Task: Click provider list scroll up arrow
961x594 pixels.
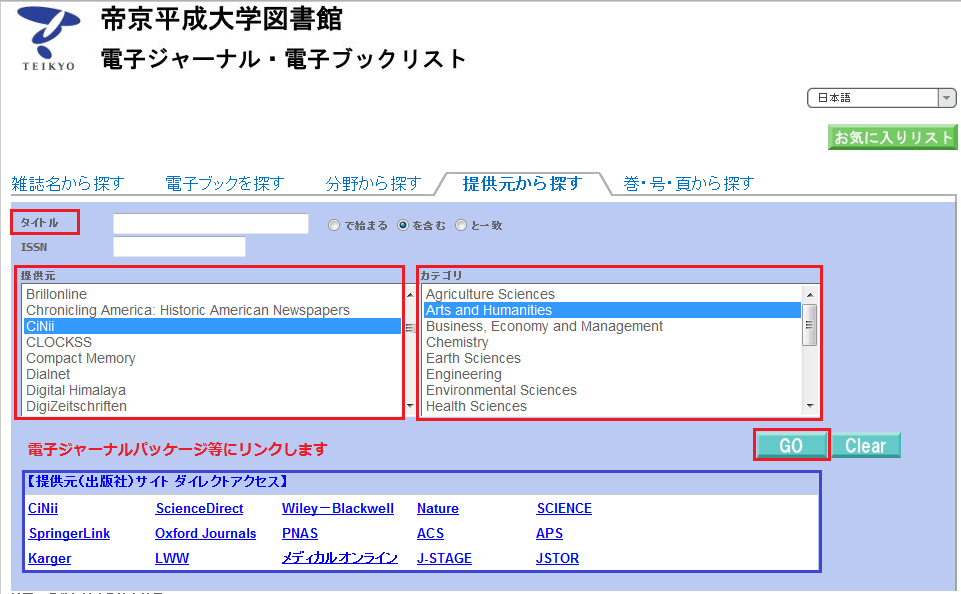Action: click(x=410, y=295)
